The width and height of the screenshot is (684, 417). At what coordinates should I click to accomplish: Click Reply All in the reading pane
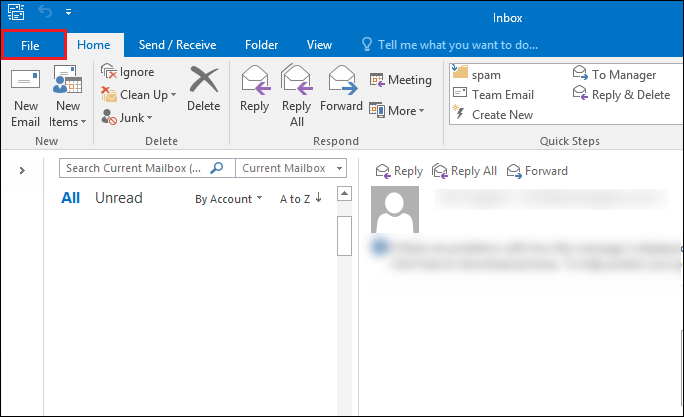tap(464, 171)
